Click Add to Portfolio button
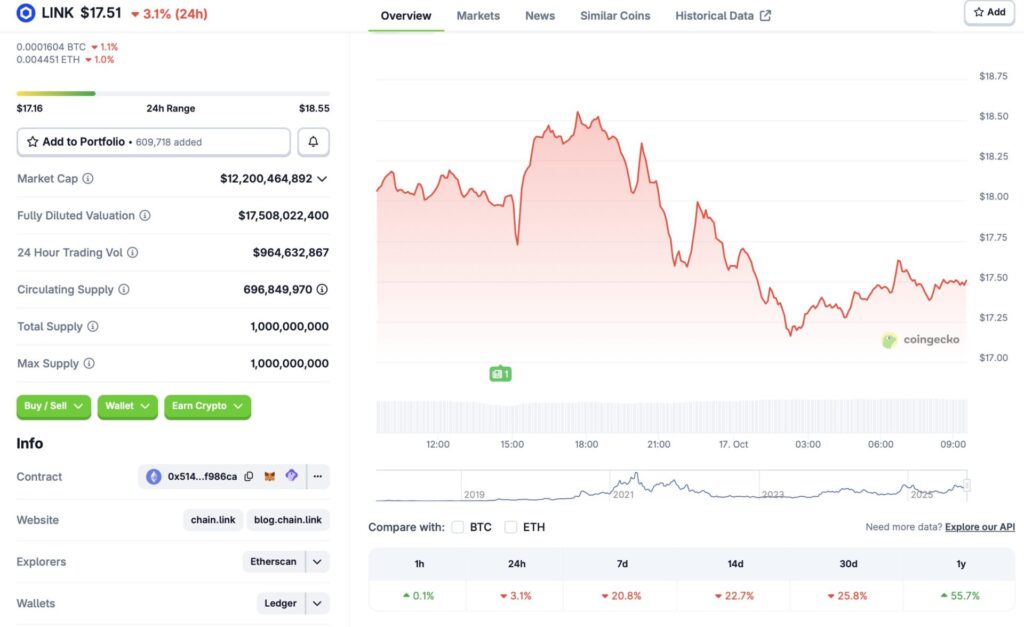 coord(153,142)
